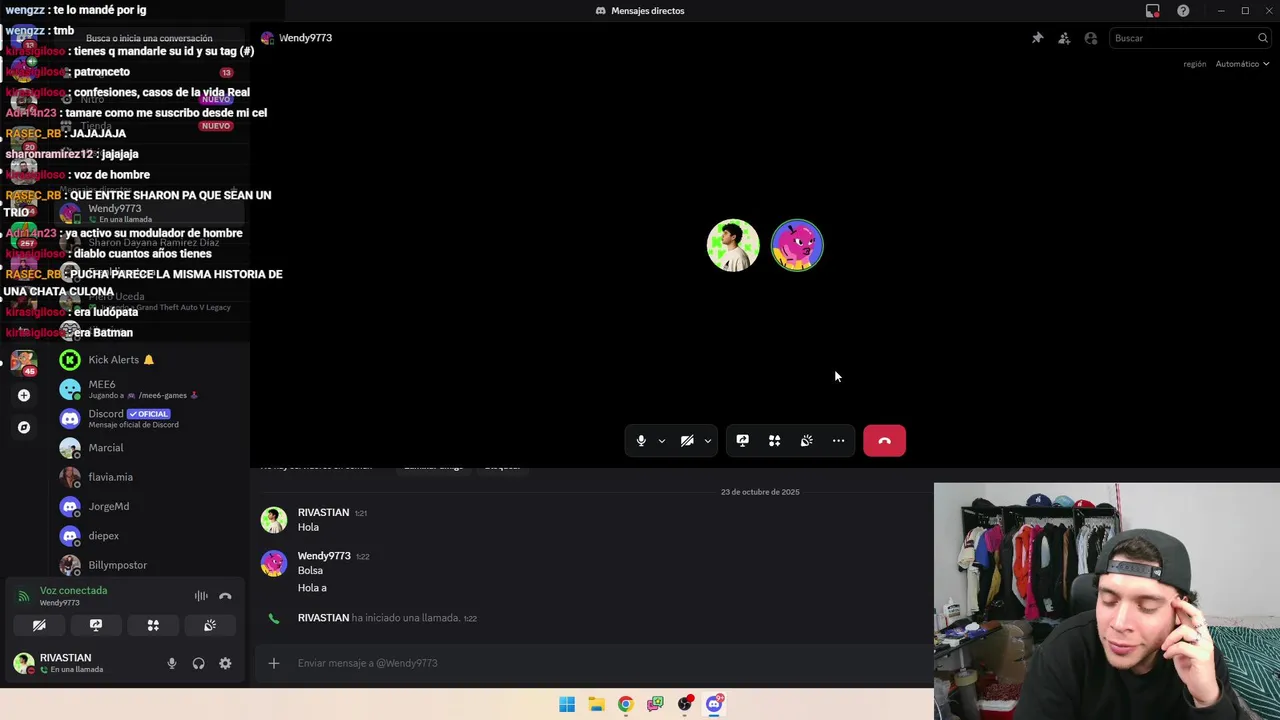This screenshot has width=1280, height=720.
Task: Open more call options (three dots)
Action: click(x=838, y=441)
